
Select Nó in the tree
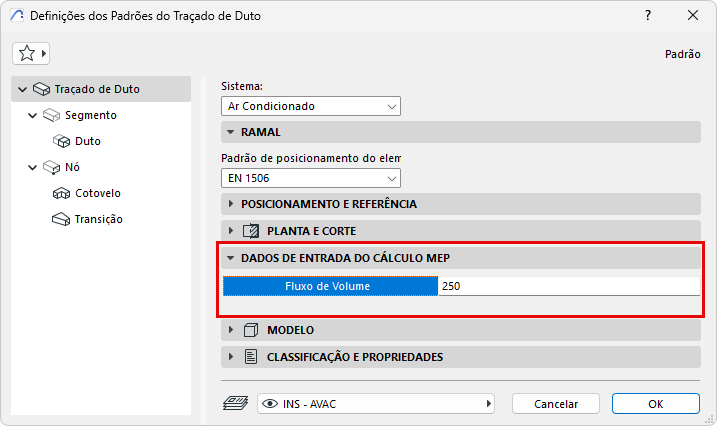(x=72, y=167)
